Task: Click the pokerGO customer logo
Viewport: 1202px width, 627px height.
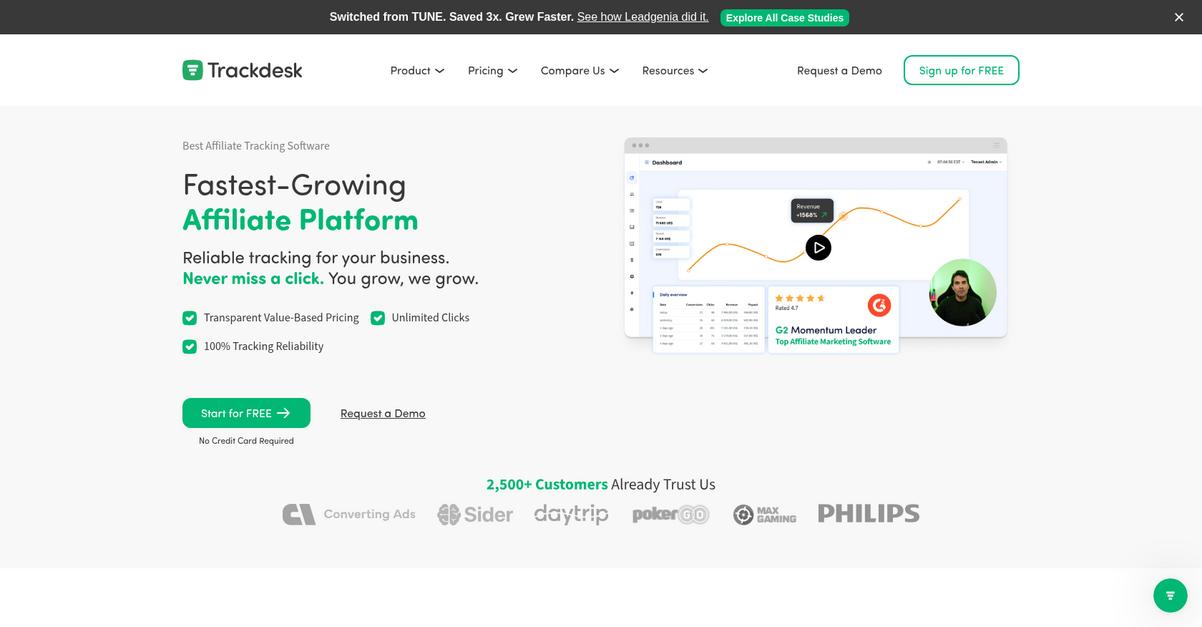Action: [x=671, y=515]
